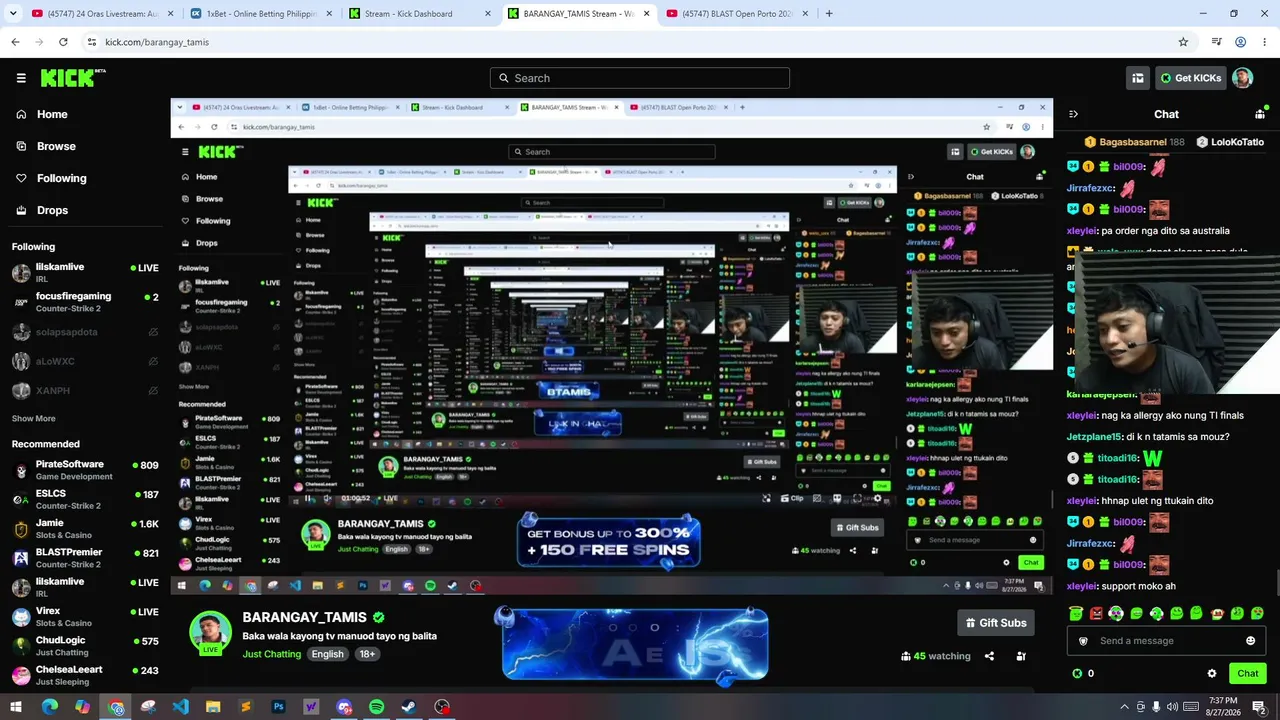Click the 18+ tag
1280x720 pixels.
coord(367,654)
